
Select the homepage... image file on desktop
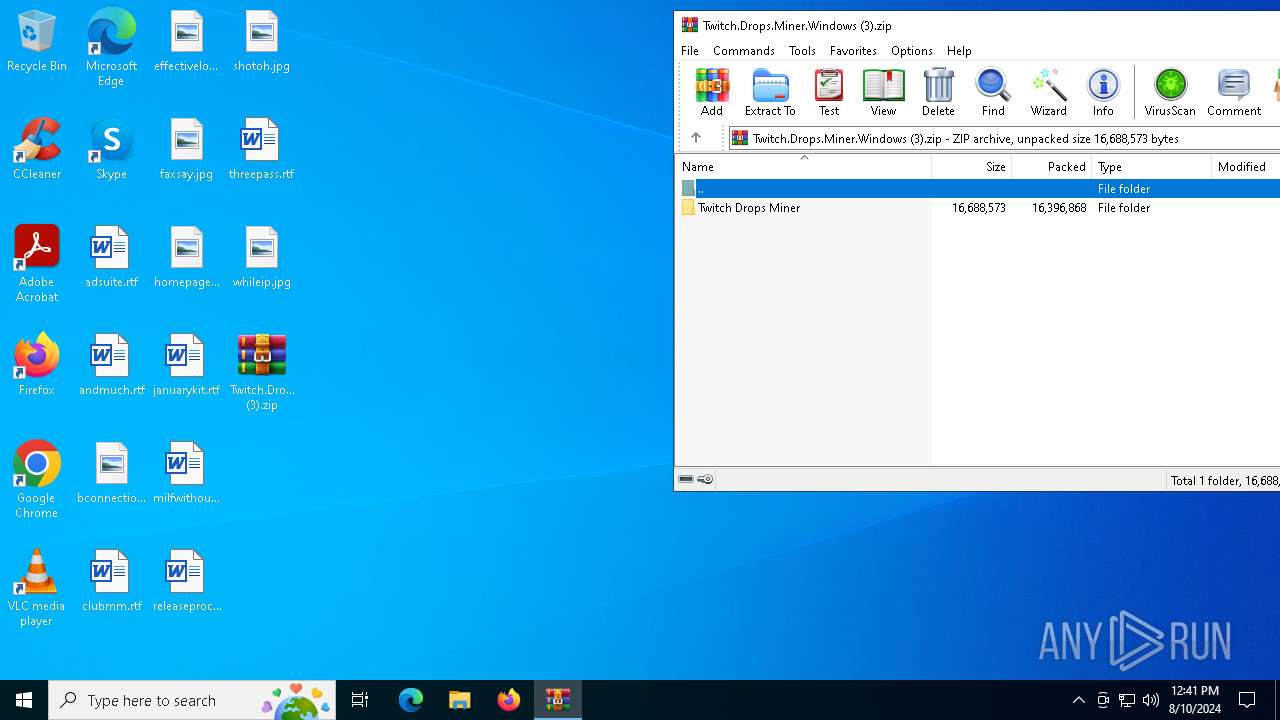pyautogui.click(x=186, y=257)
